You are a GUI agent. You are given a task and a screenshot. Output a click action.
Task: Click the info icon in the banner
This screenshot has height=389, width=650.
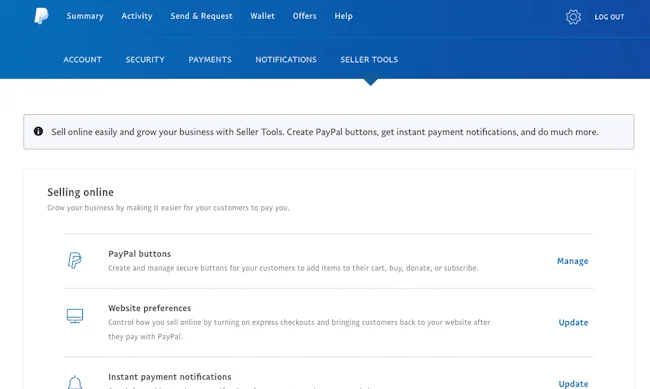point(38,131)
